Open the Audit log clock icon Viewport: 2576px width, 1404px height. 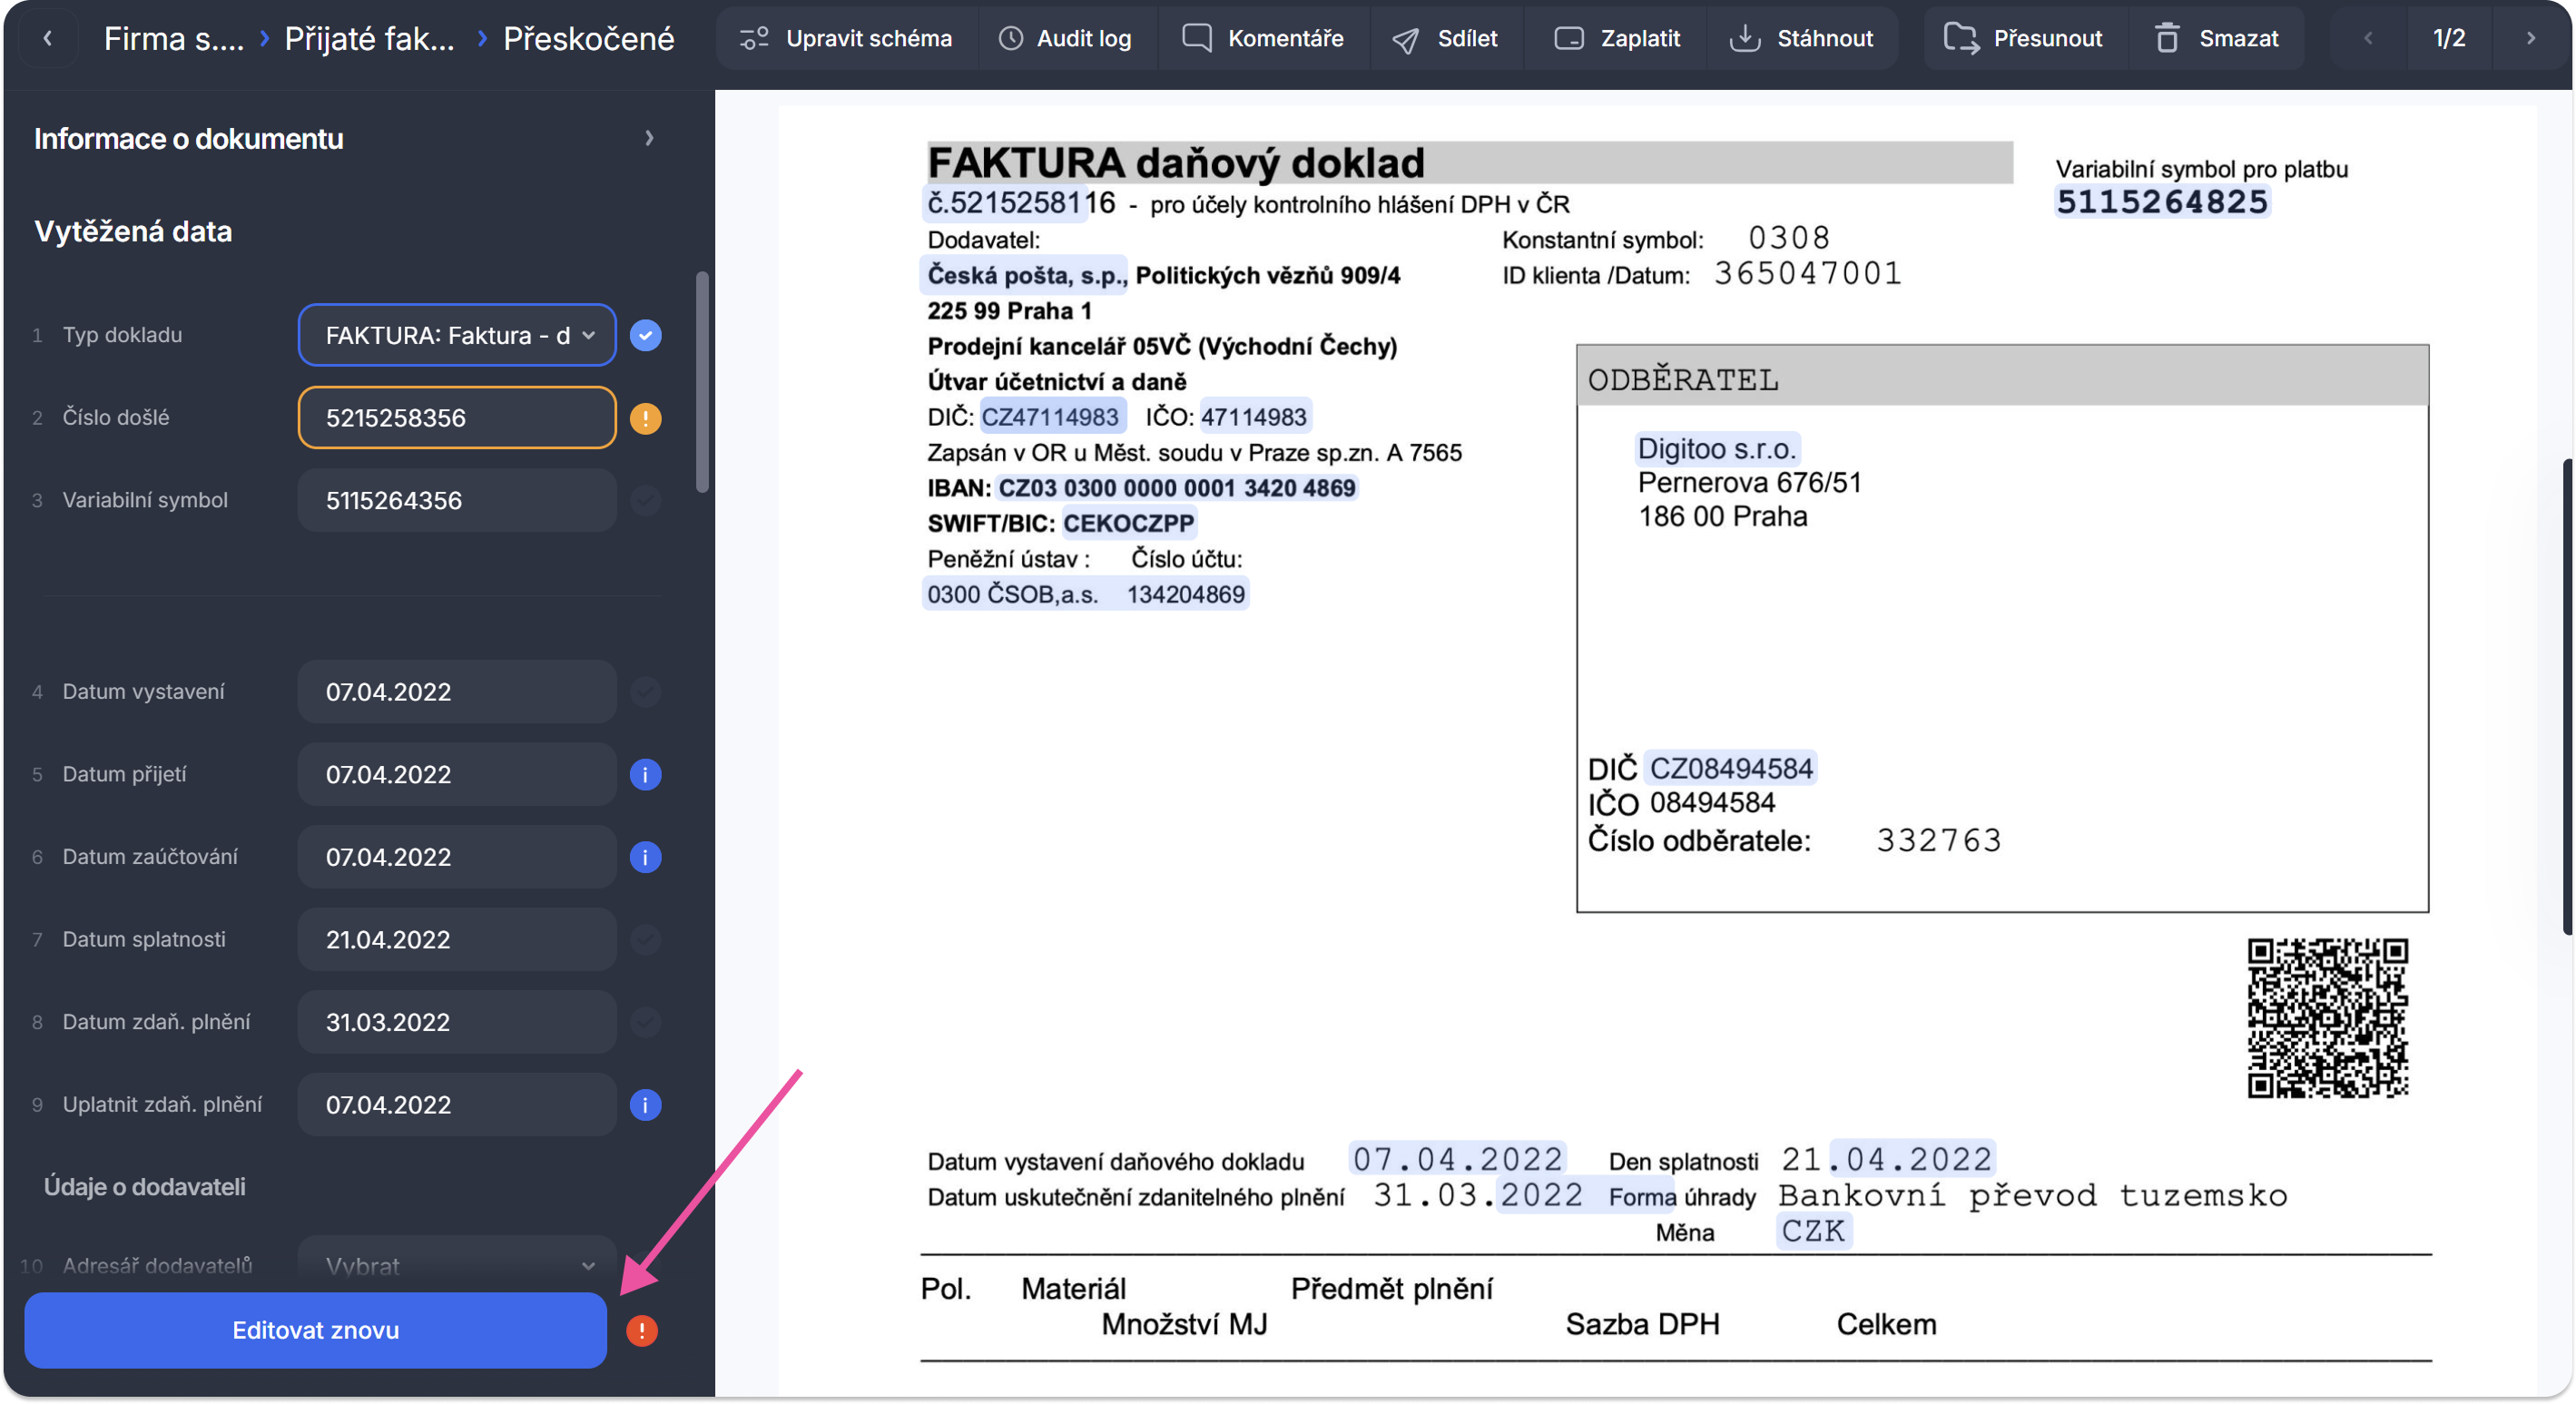pyautogui.click(x=1011, y=39)
